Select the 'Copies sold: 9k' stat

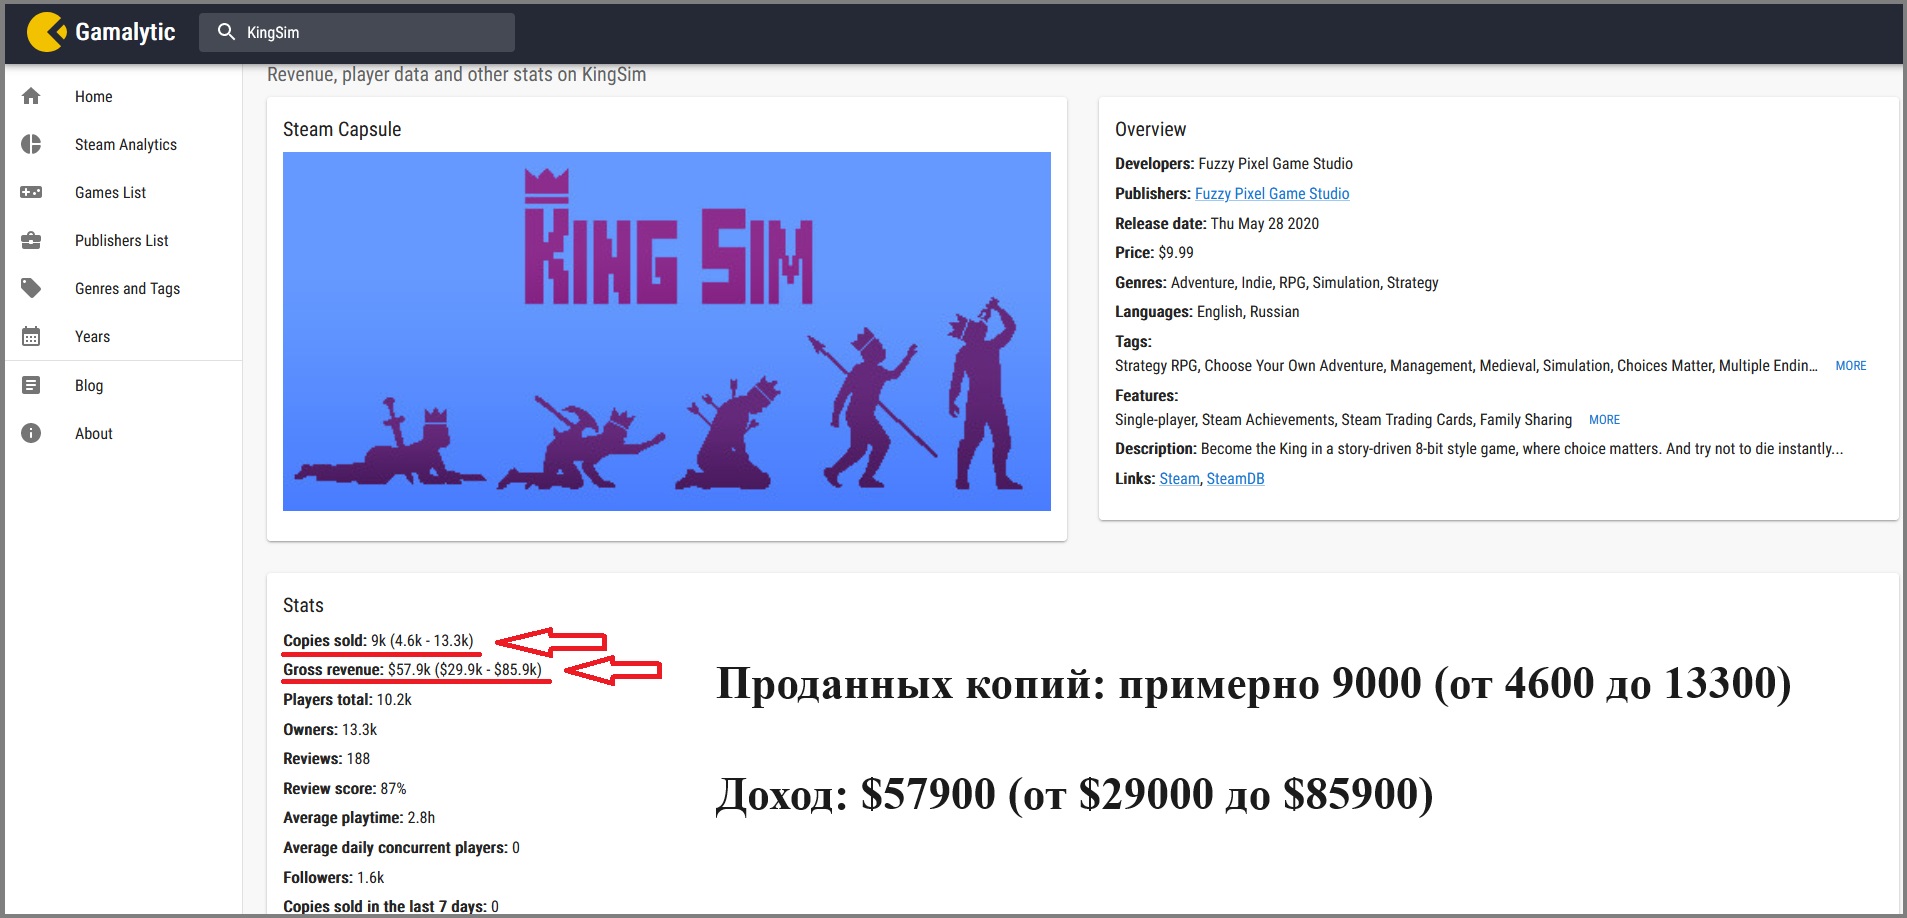pos(378,640)
